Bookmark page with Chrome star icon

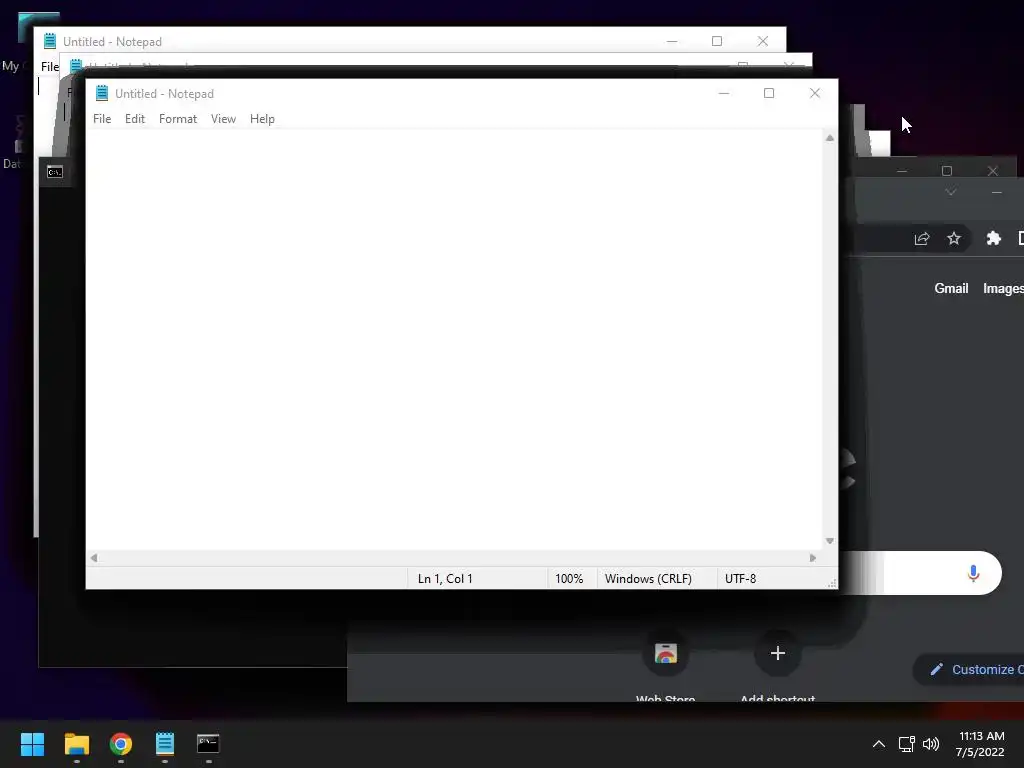point(953,238)
